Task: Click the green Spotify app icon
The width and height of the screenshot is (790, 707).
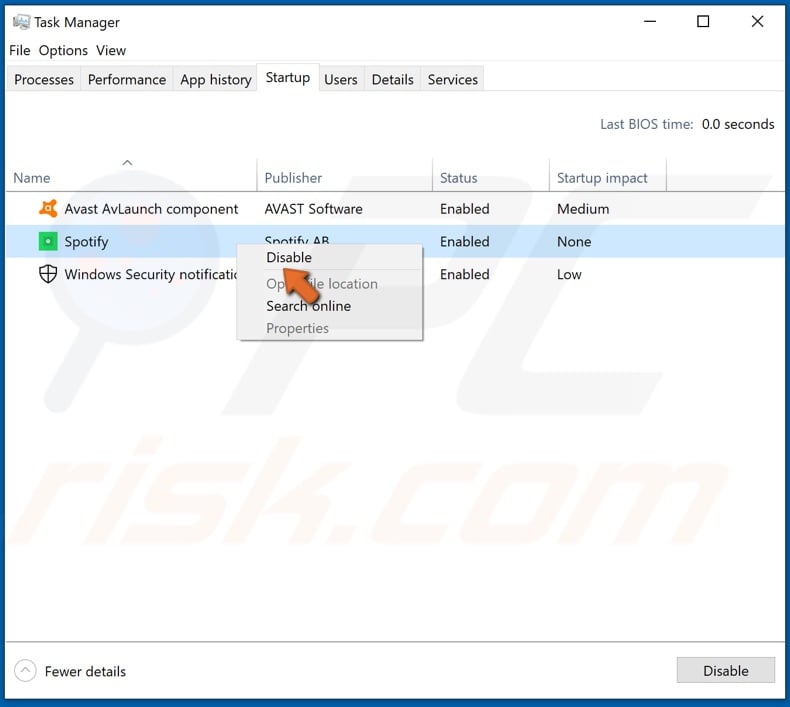Action: click(48, 241)
